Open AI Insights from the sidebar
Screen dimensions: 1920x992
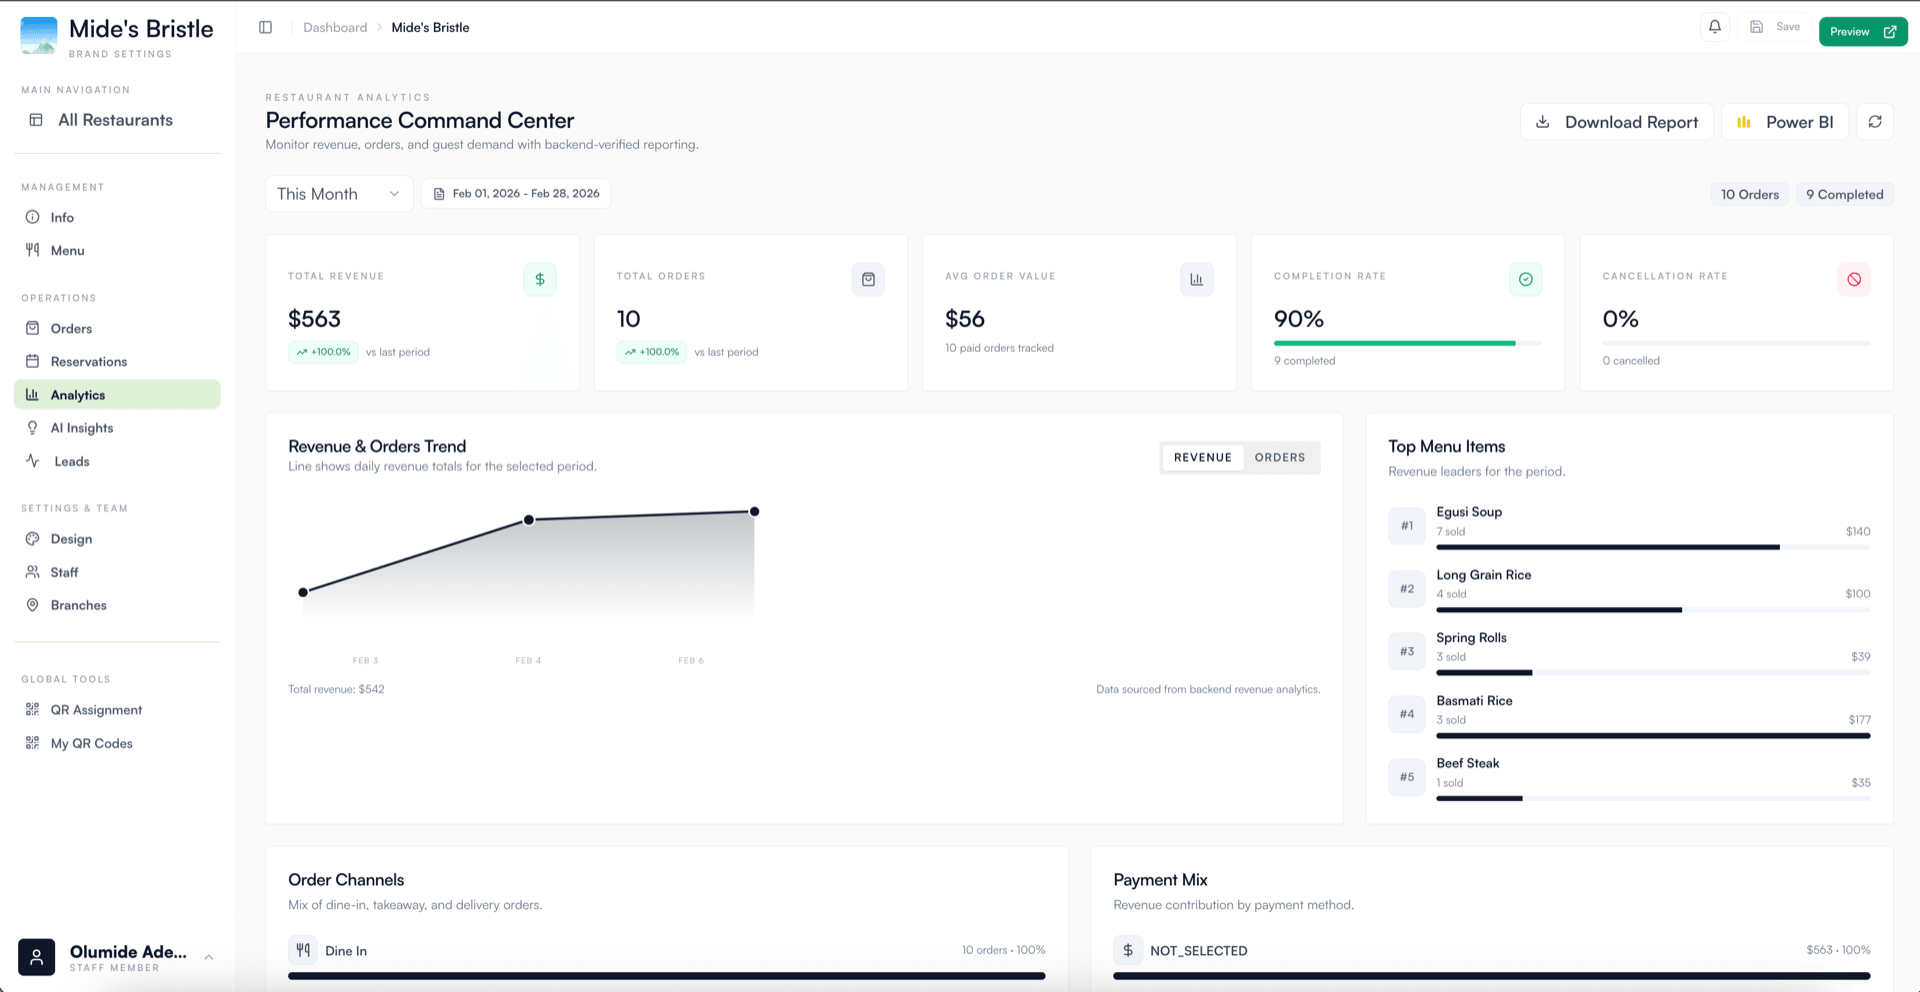80,427
